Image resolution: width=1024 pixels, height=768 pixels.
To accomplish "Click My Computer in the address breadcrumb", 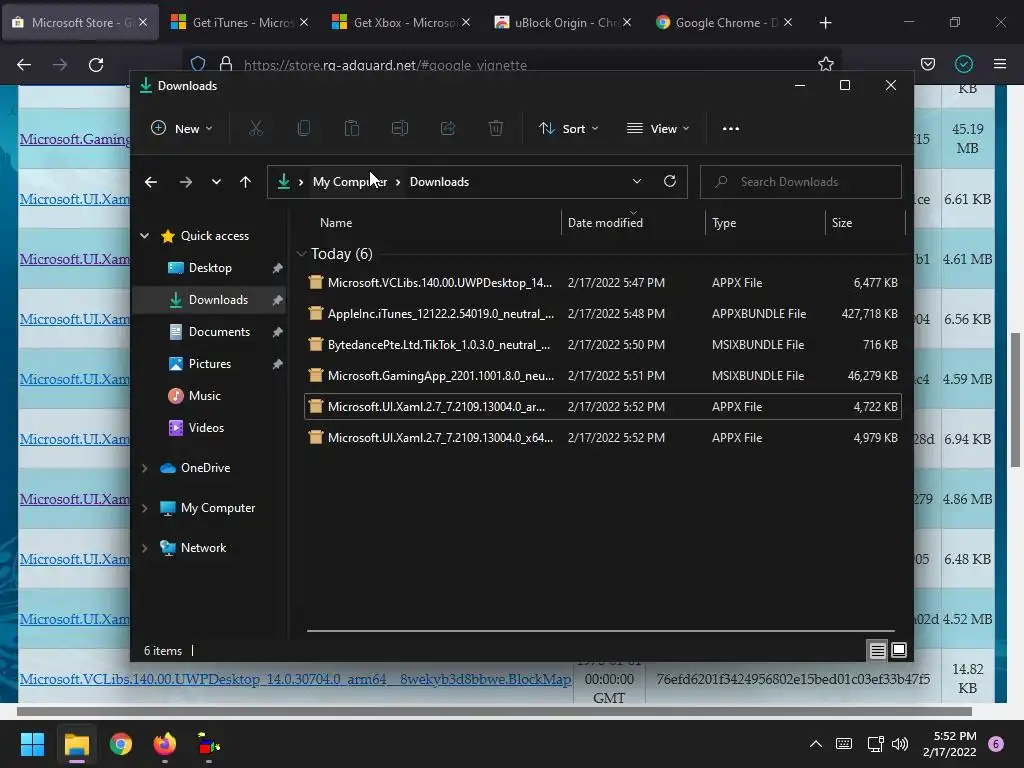I will pos(349,182).
